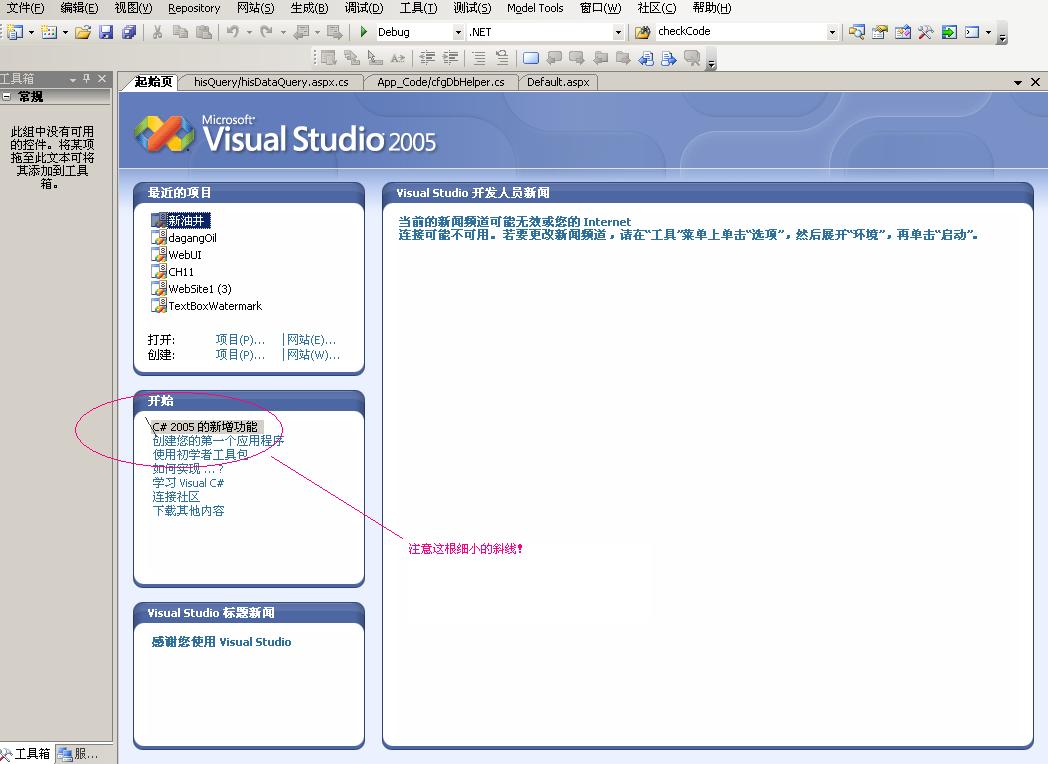This screenshot has width=1048, height=764.
Task: Open Solution Explorer from the toolbar icon
Action: click(x=857, y=32)
